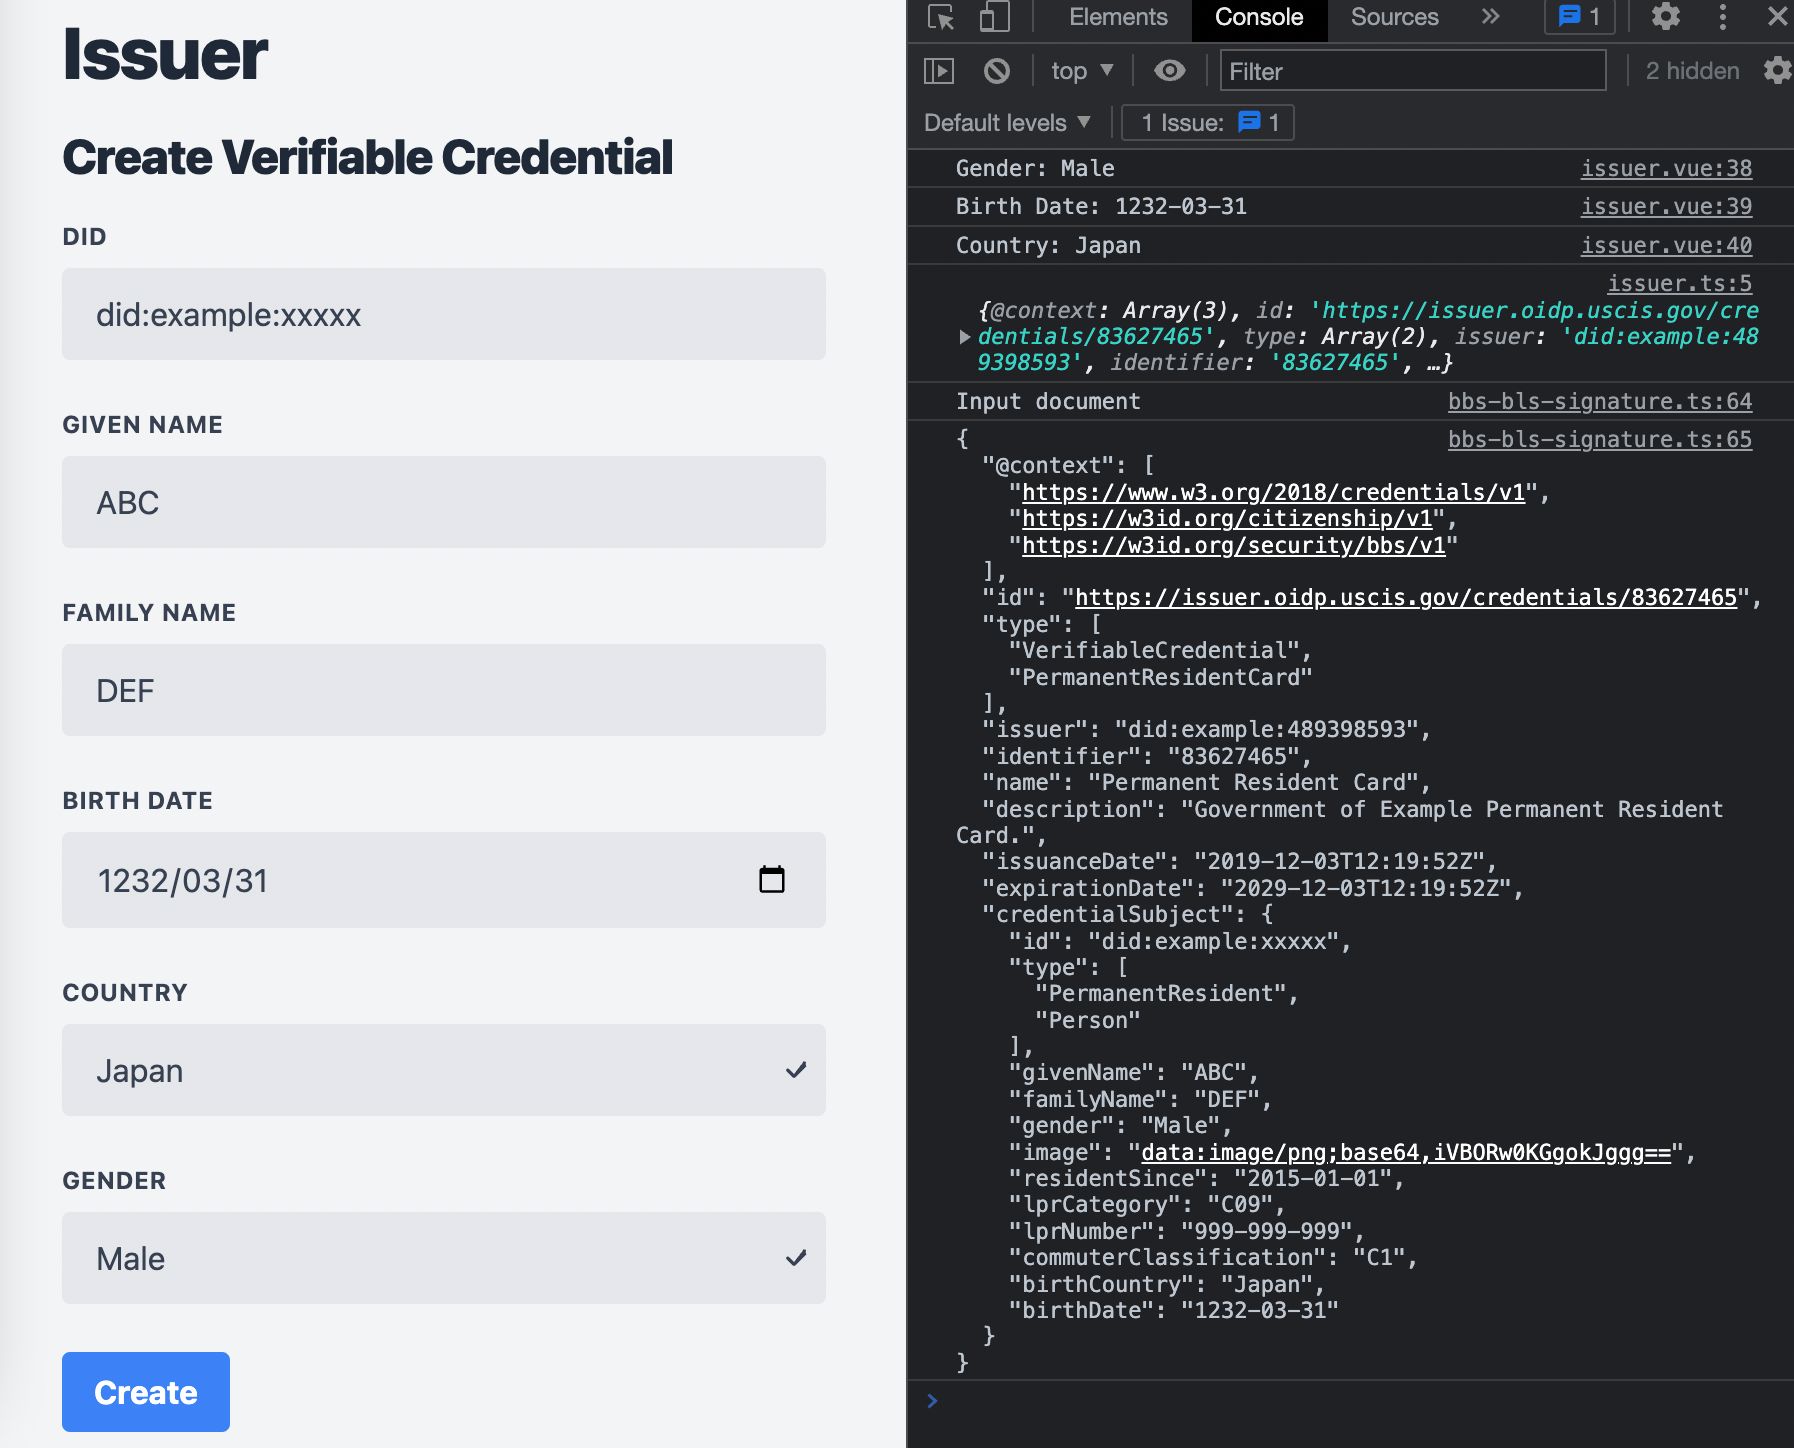Open source link issuer.ts:5
1794x1448 pixels.
[1679, 283]
